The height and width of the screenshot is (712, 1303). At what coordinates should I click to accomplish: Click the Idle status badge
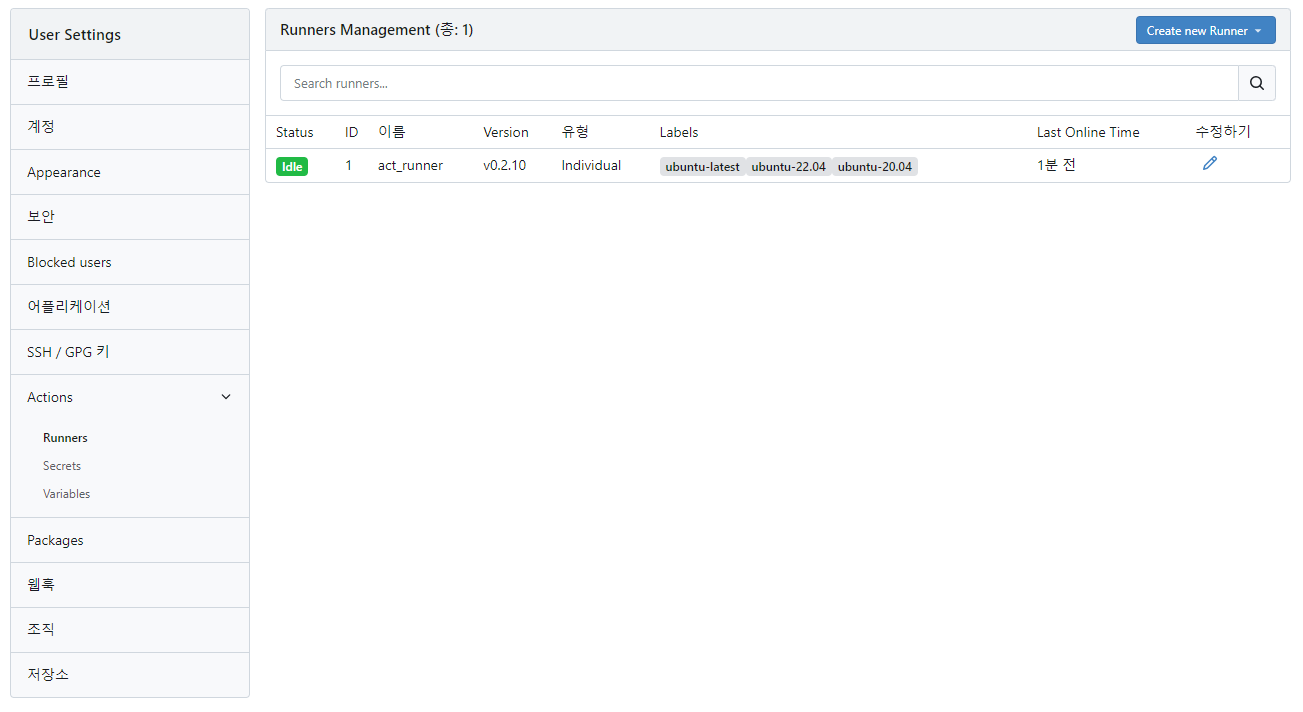[x=292, y=167]
